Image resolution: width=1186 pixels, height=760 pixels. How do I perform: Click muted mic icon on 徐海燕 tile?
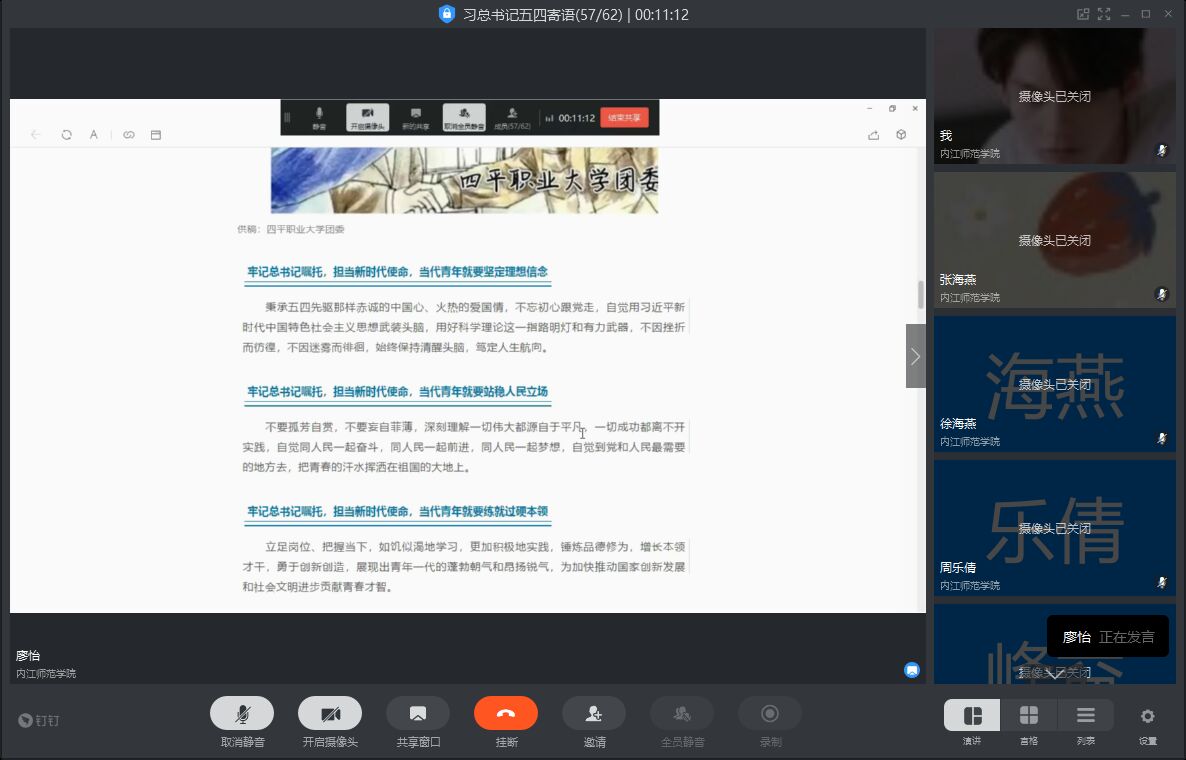tap(1163, 439)
